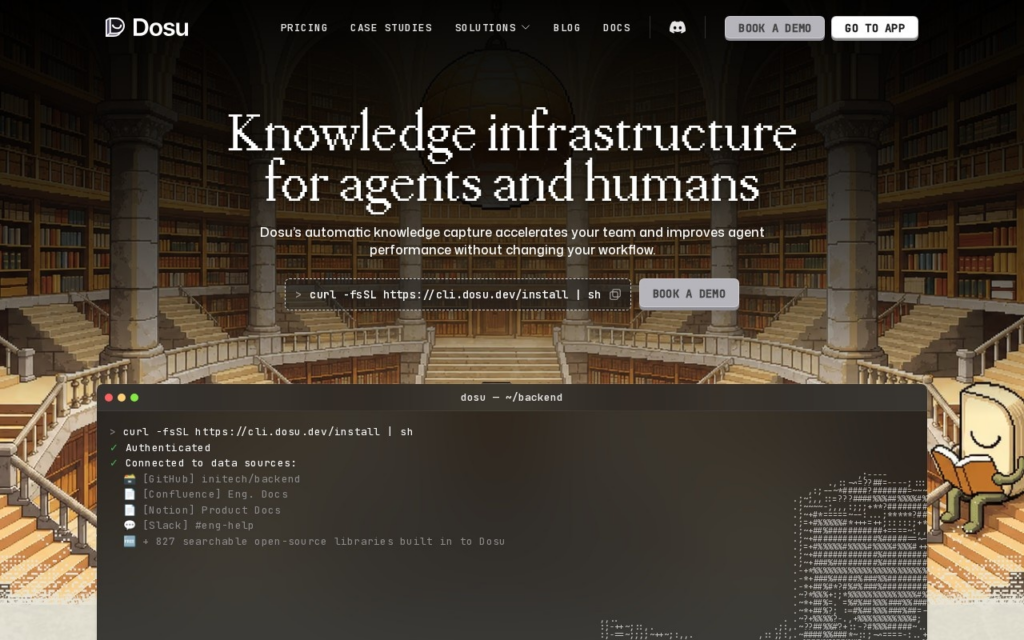
Task: Click the 'Authenticated' line in terminal
Action: pyautogui.click(x=168, y=447)
